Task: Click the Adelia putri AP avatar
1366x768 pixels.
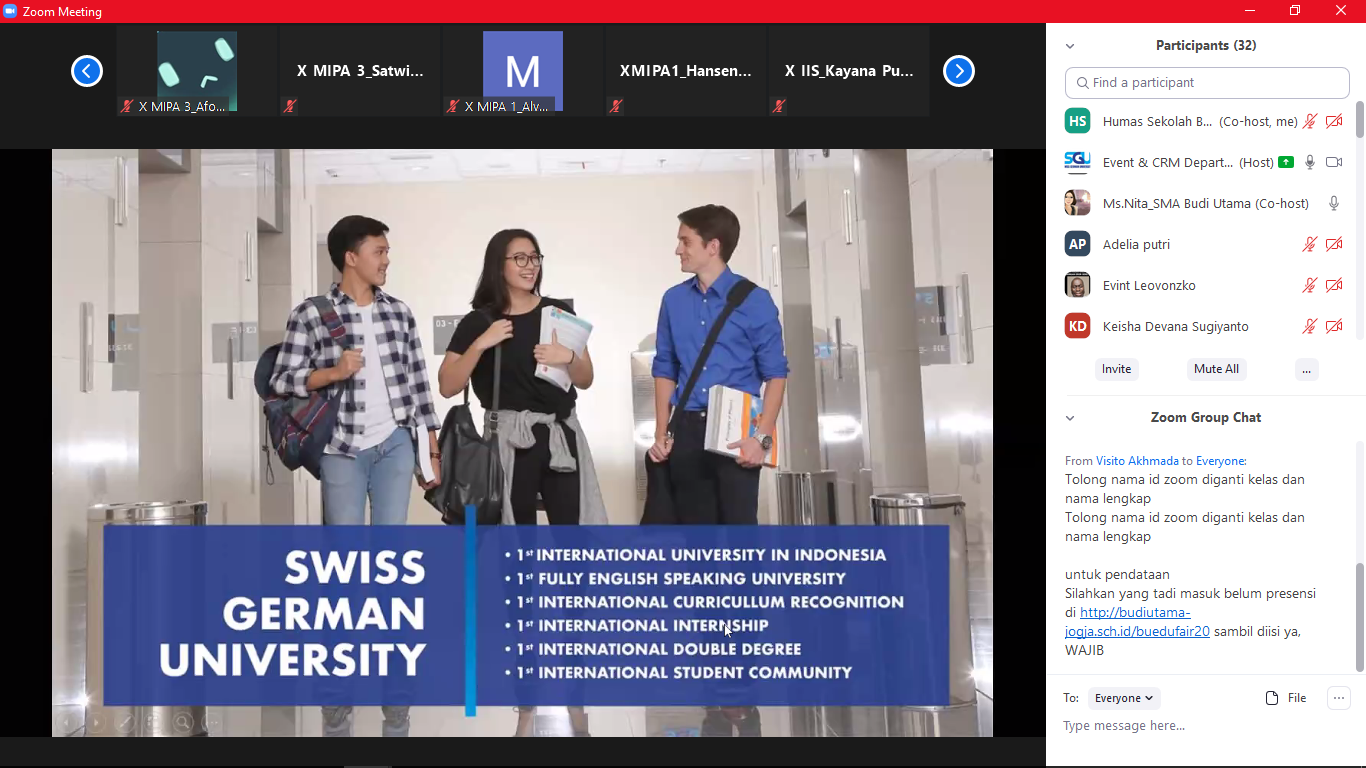Action: [1077, 244]
